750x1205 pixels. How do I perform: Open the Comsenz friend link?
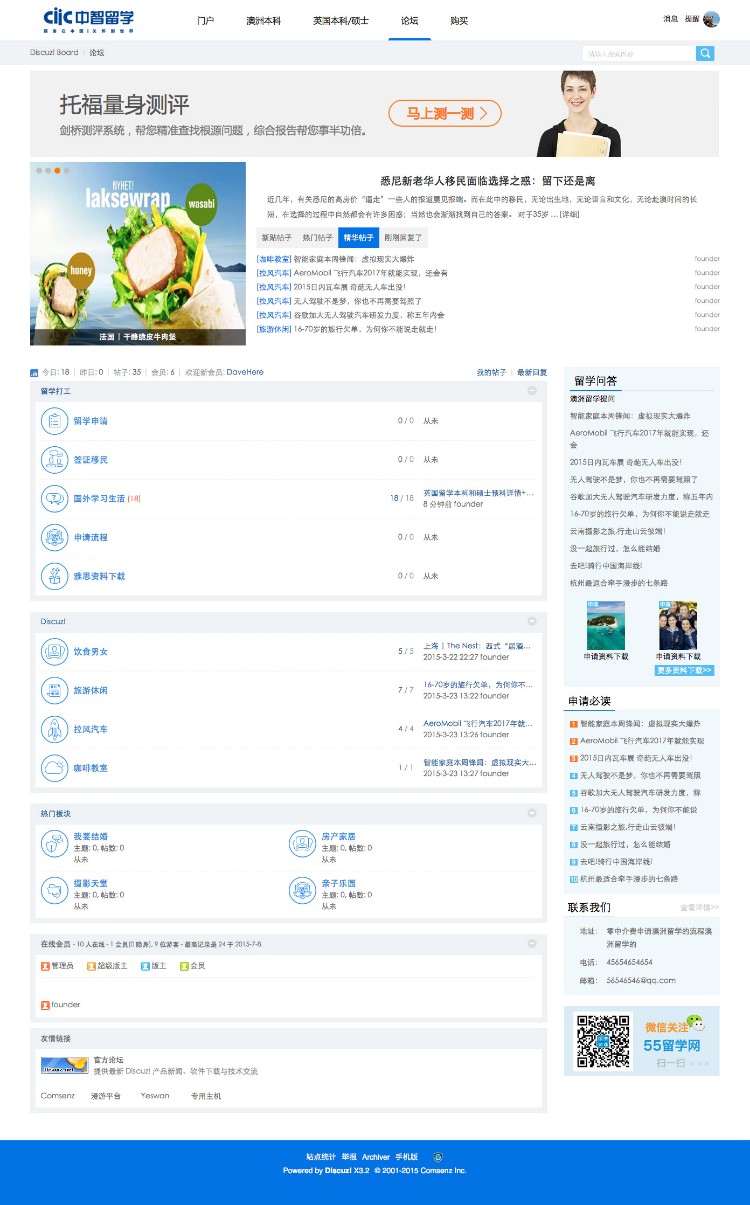click(x=58, y=1096)
